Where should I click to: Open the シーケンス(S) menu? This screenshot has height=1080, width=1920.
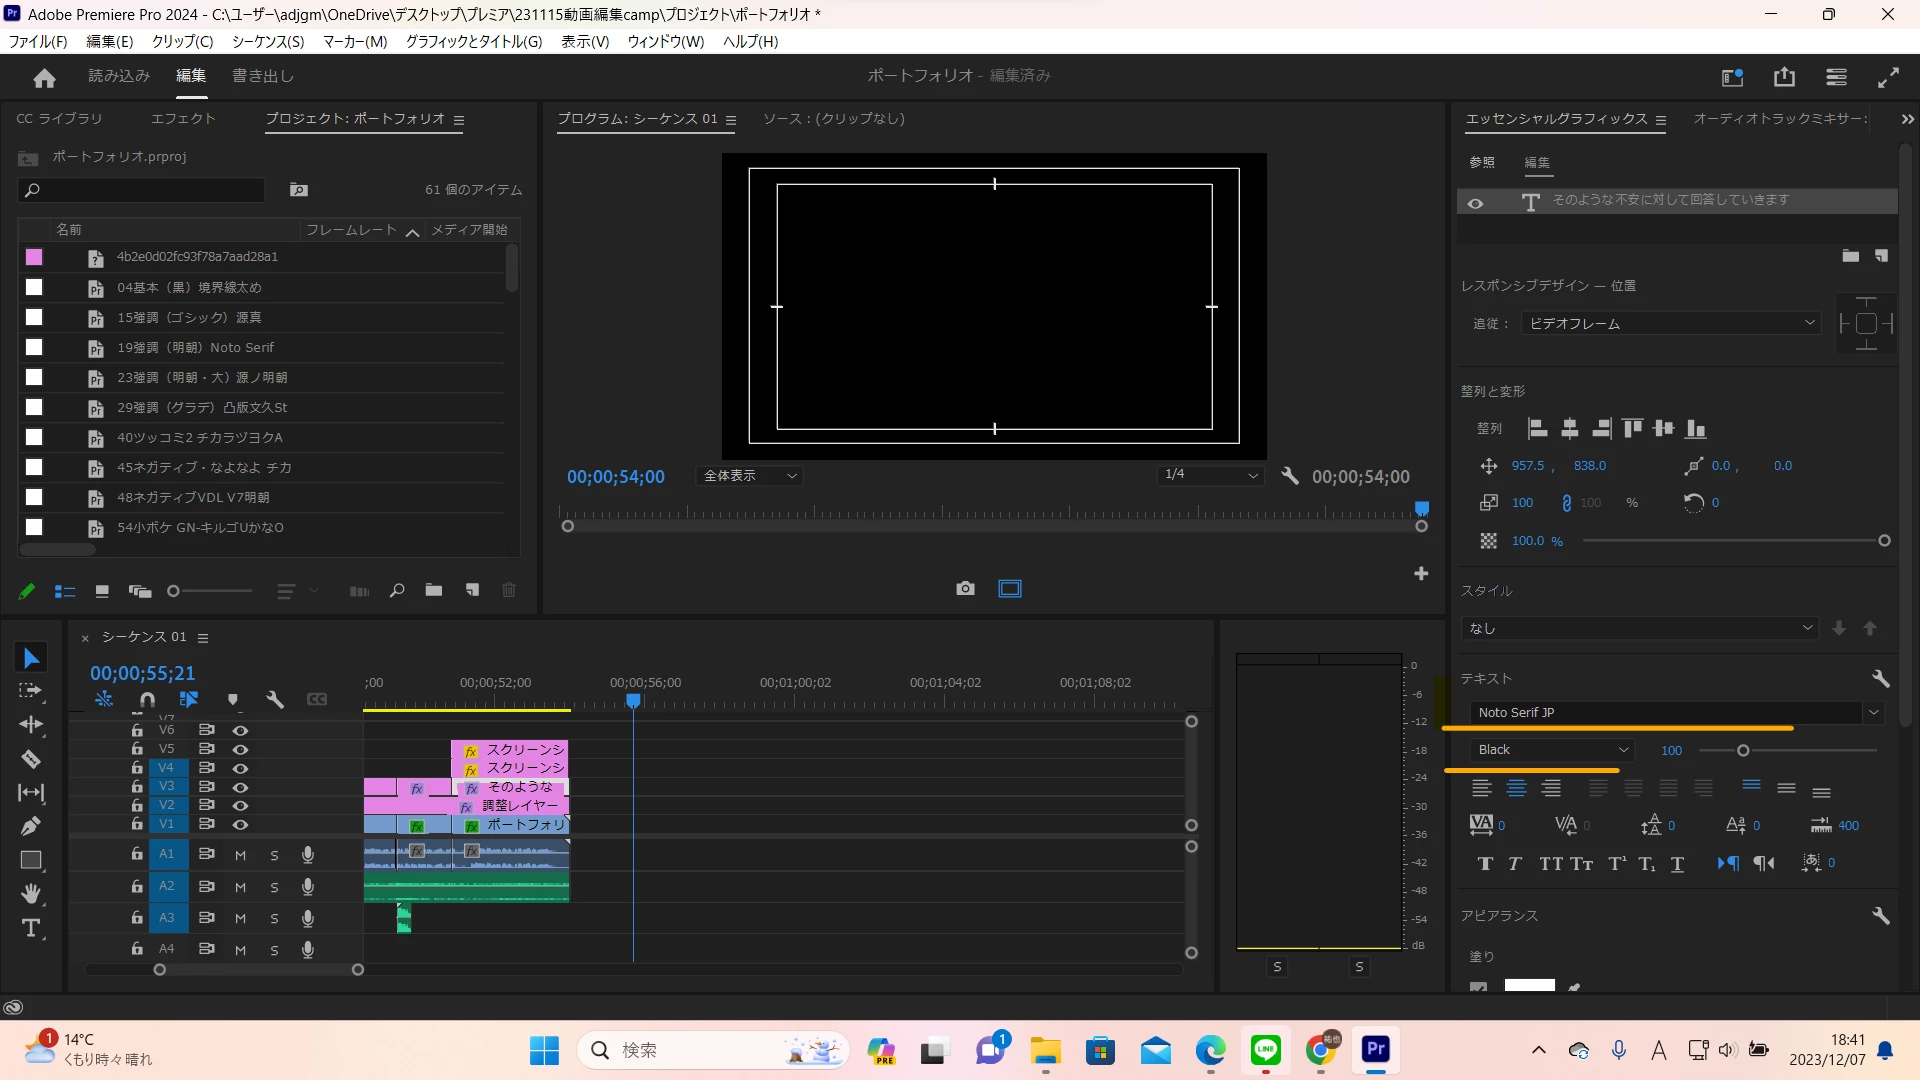pyautogui.click(x=267, y=41)
